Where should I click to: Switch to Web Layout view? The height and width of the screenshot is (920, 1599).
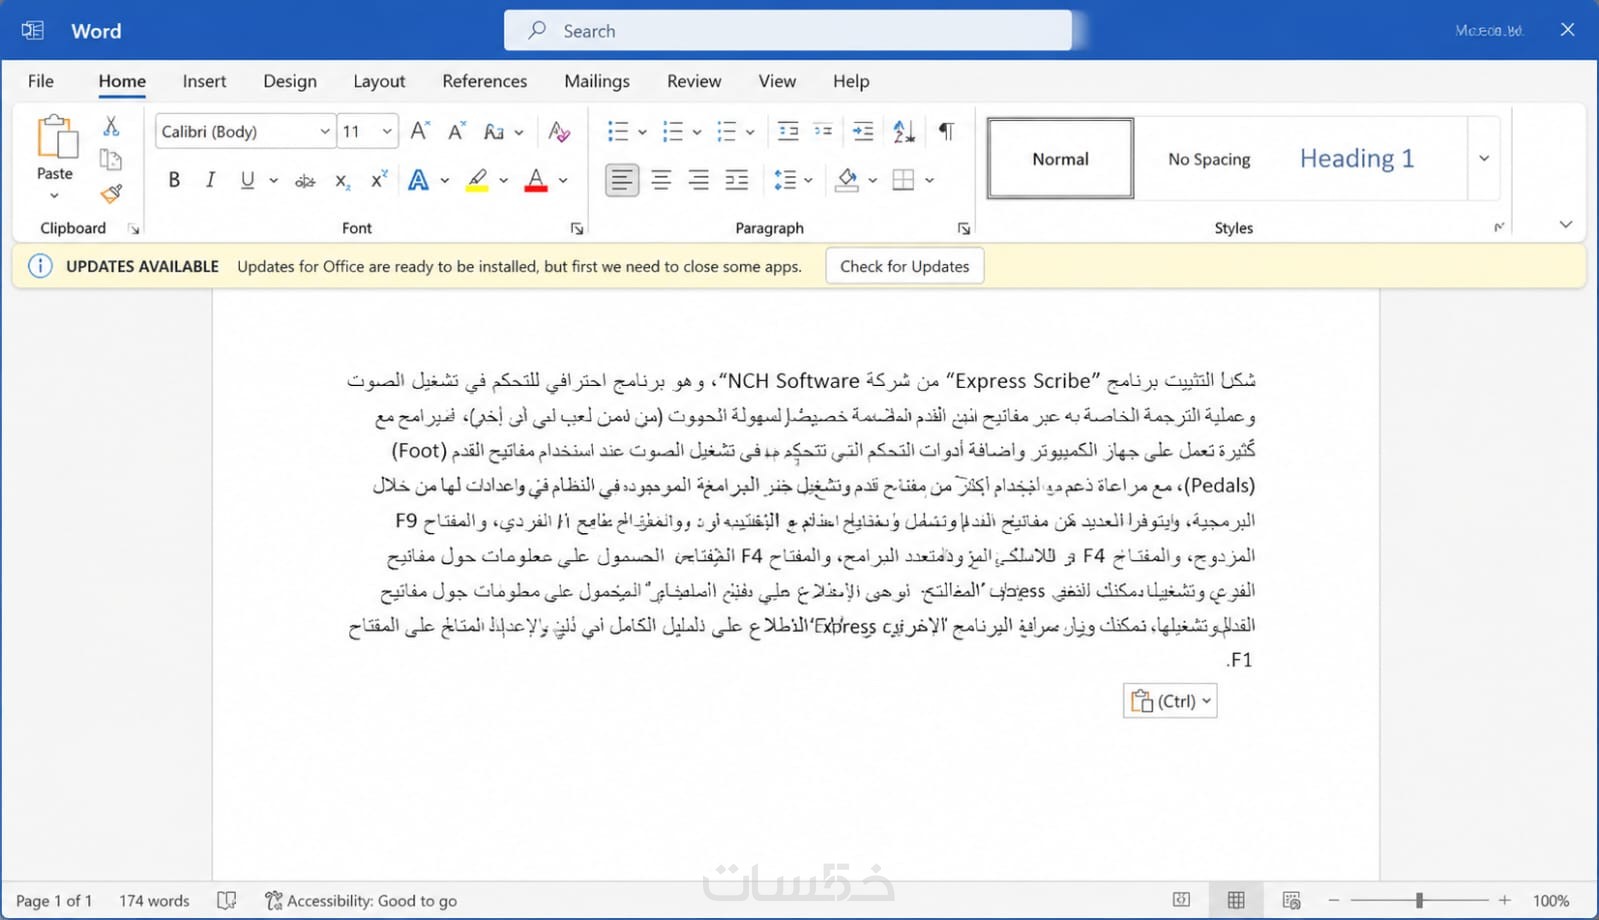pyautogui.click(x=1291, y=900)
